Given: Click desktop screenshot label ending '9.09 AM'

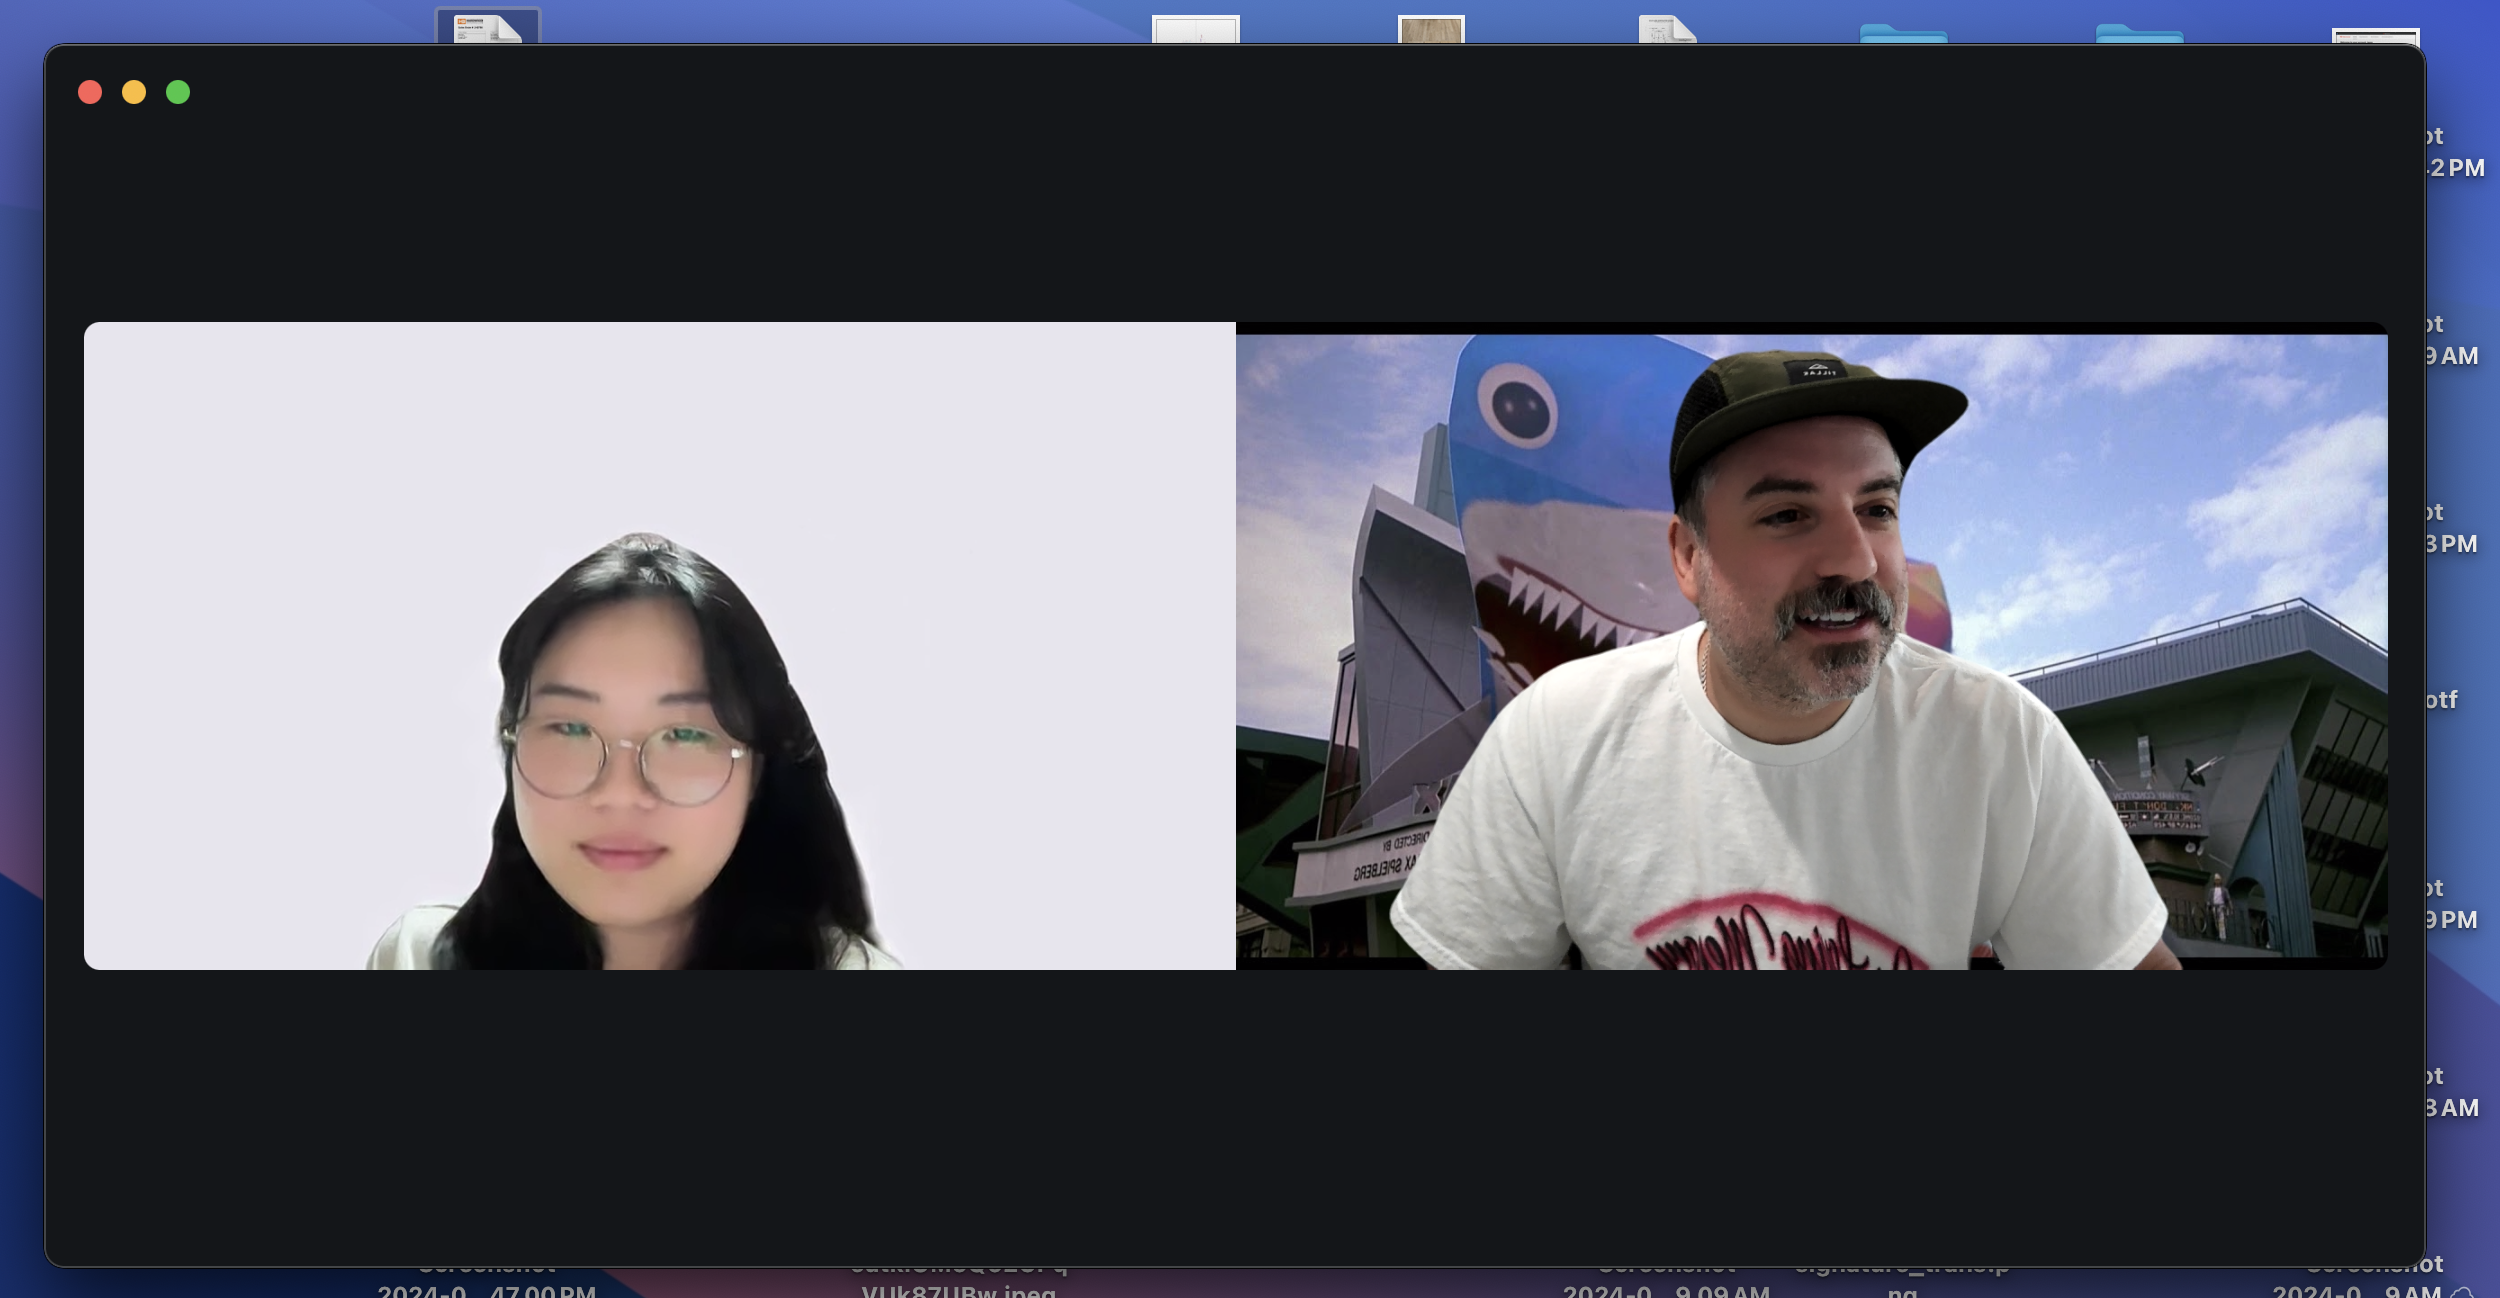Looking at the screenshot, I should click(1666, 1290).
